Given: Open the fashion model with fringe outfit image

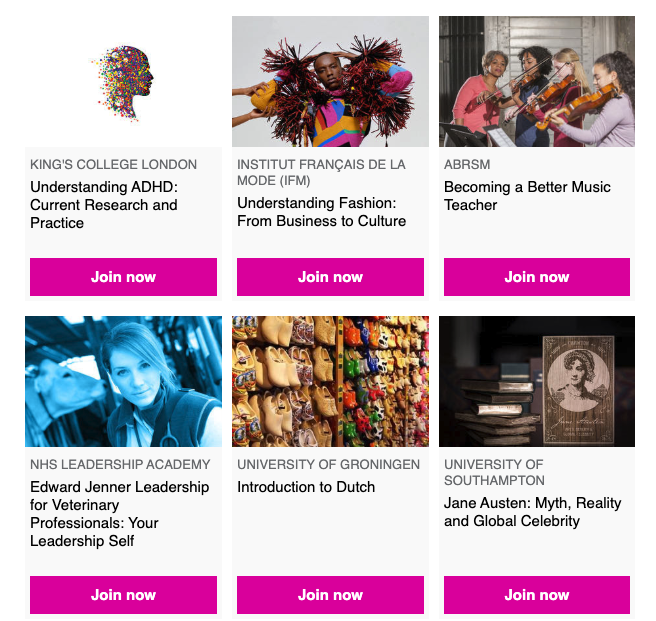Looking at the screenshot, I should [331, 82].
